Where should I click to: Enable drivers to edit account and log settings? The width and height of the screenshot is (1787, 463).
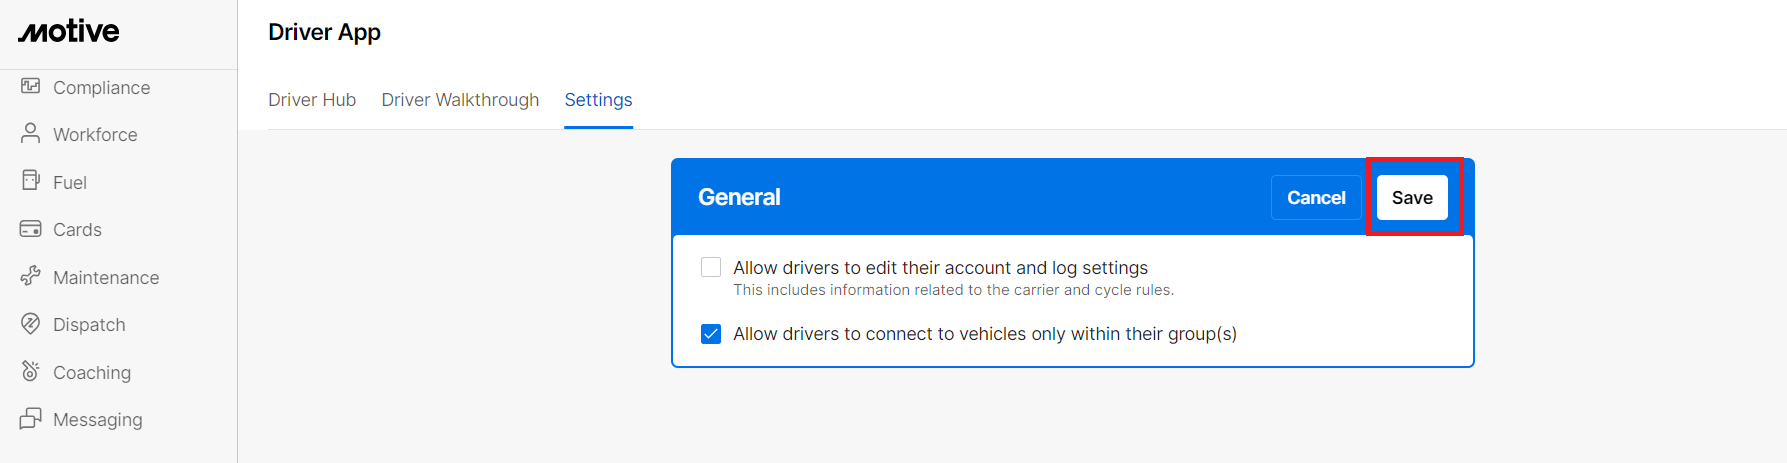711,267
